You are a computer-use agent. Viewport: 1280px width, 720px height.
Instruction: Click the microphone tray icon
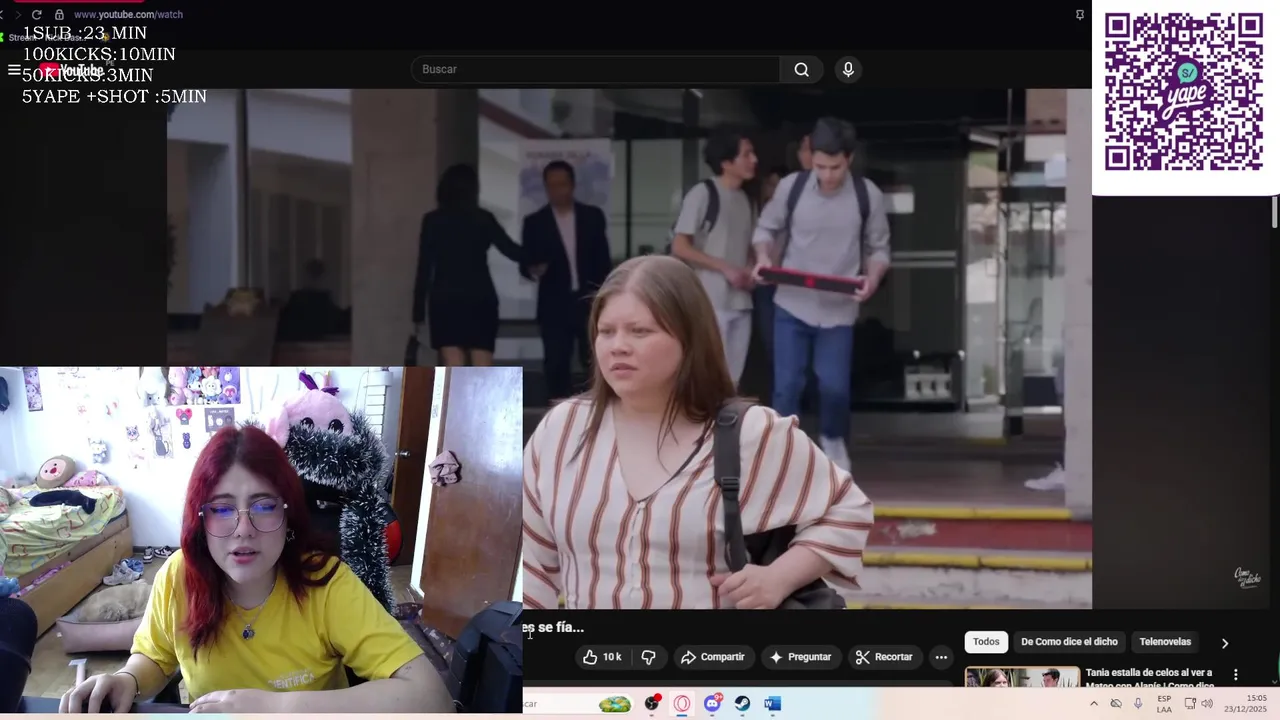[x=1138, y=704]
